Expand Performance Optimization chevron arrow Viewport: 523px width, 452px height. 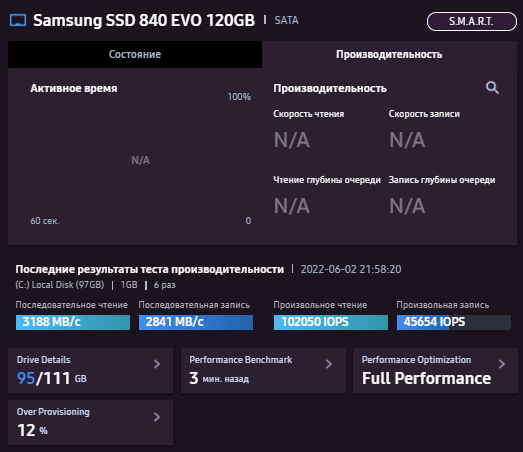(x=502, y=364)
